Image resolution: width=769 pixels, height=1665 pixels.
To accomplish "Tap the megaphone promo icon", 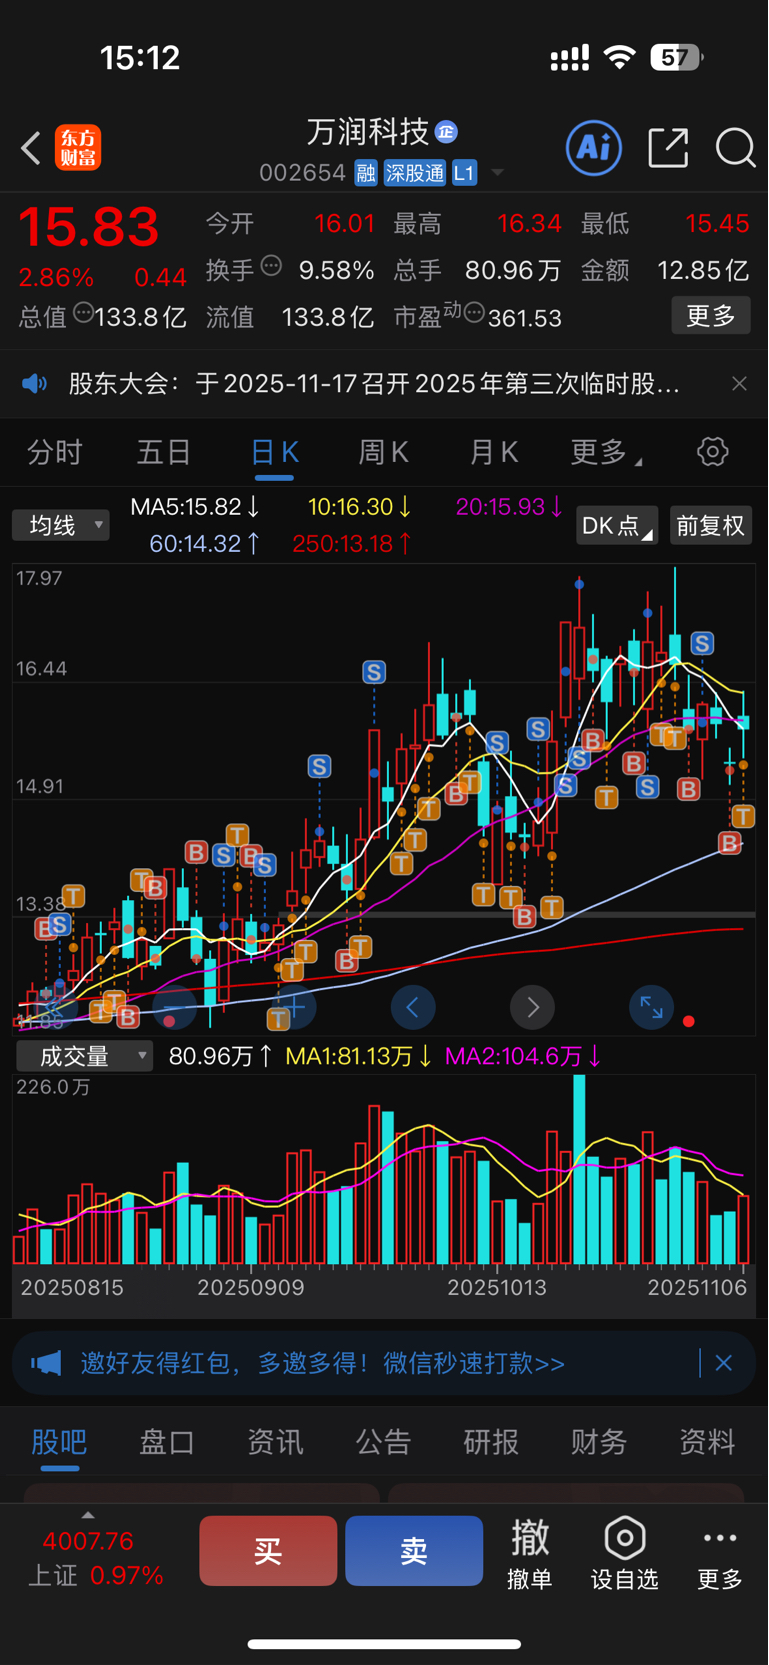I will (46, 1363).
